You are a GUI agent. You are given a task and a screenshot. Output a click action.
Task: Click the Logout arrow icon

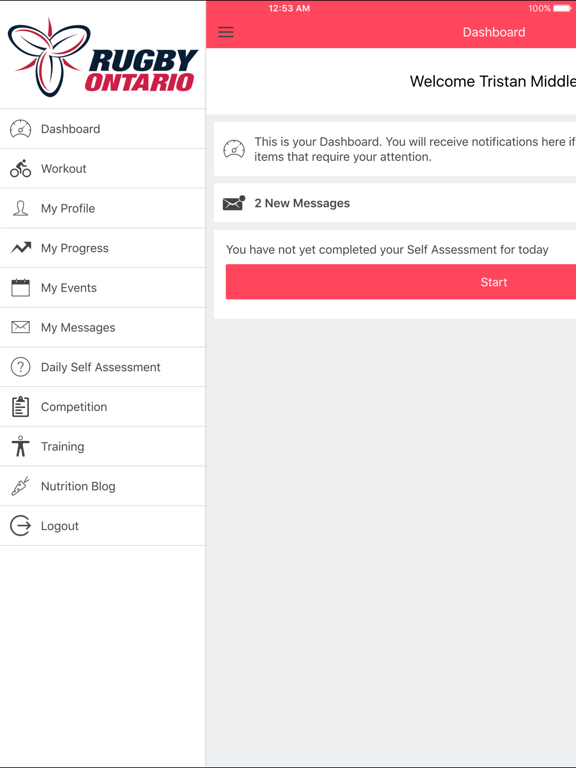21,526
